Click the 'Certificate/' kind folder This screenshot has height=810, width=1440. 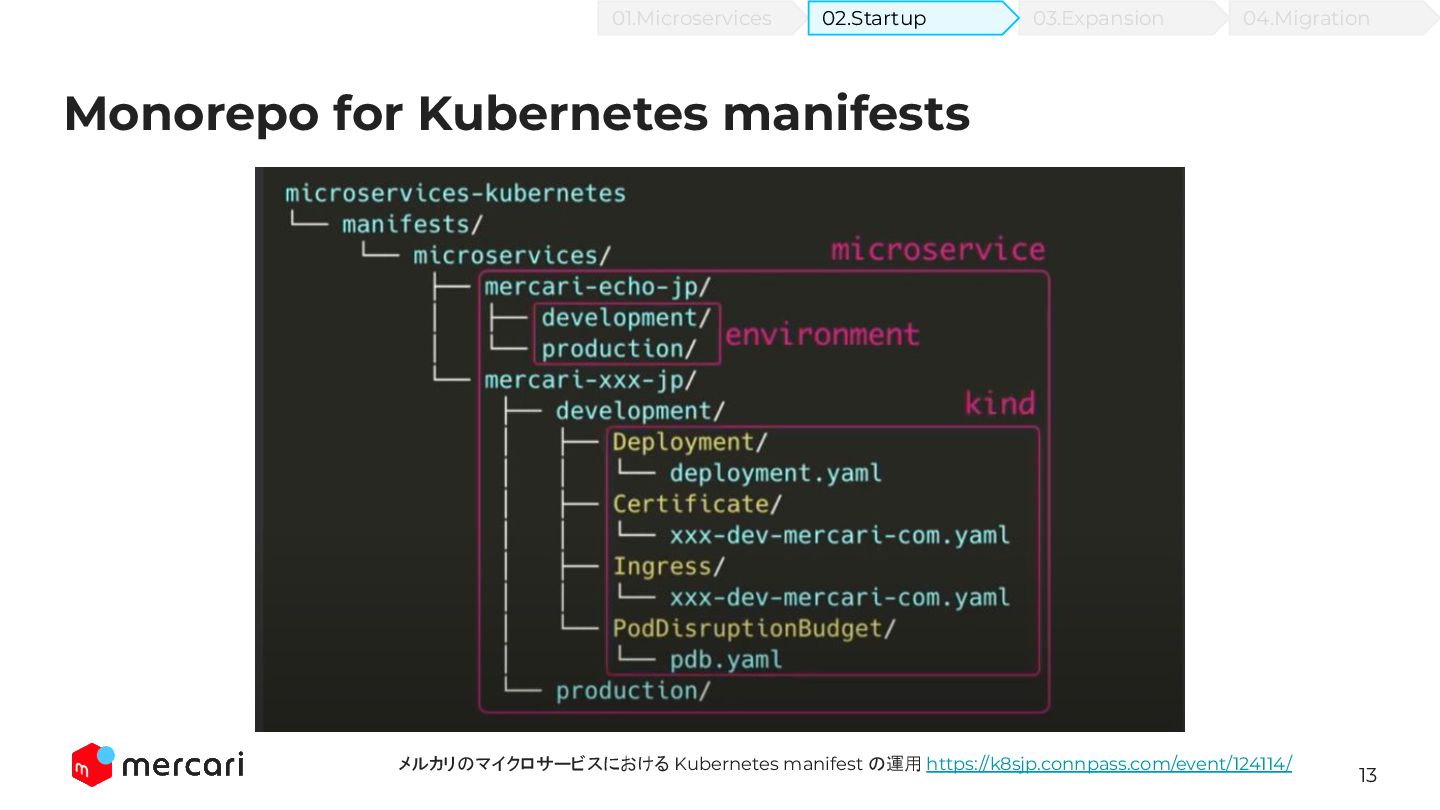tap(697, 504)
